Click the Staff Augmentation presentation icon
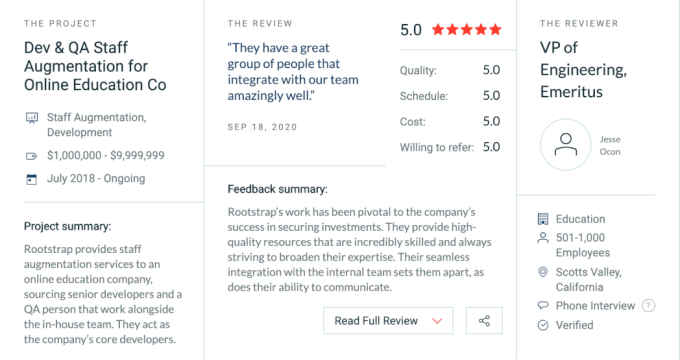680x360 pixels. coord(32,118)
